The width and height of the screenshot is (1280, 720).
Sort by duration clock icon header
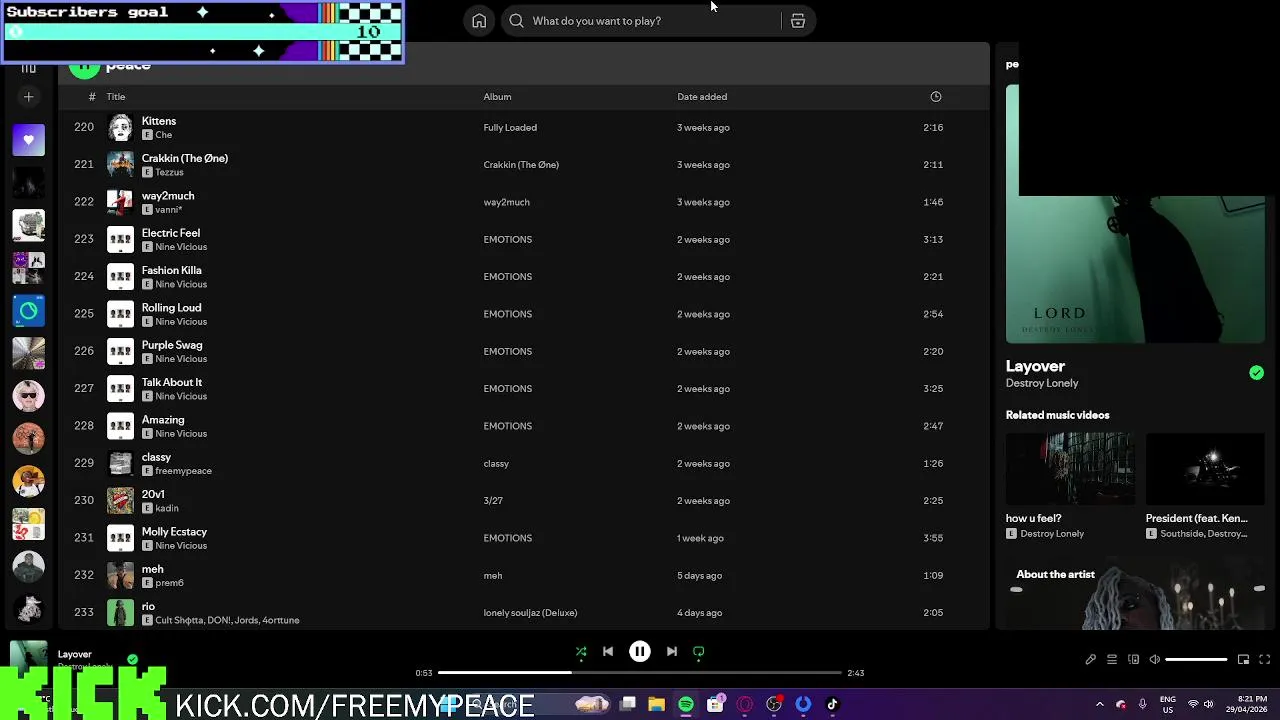(x=936, y=97)
